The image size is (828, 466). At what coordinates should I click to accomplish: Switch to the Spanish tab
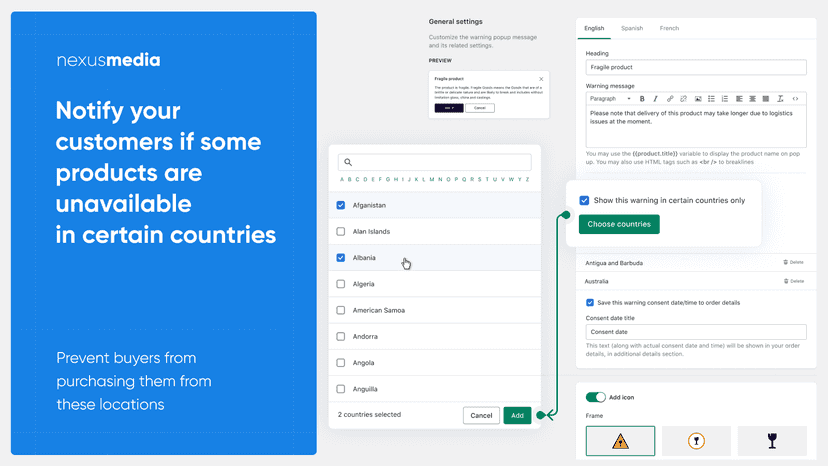[632, 29]
